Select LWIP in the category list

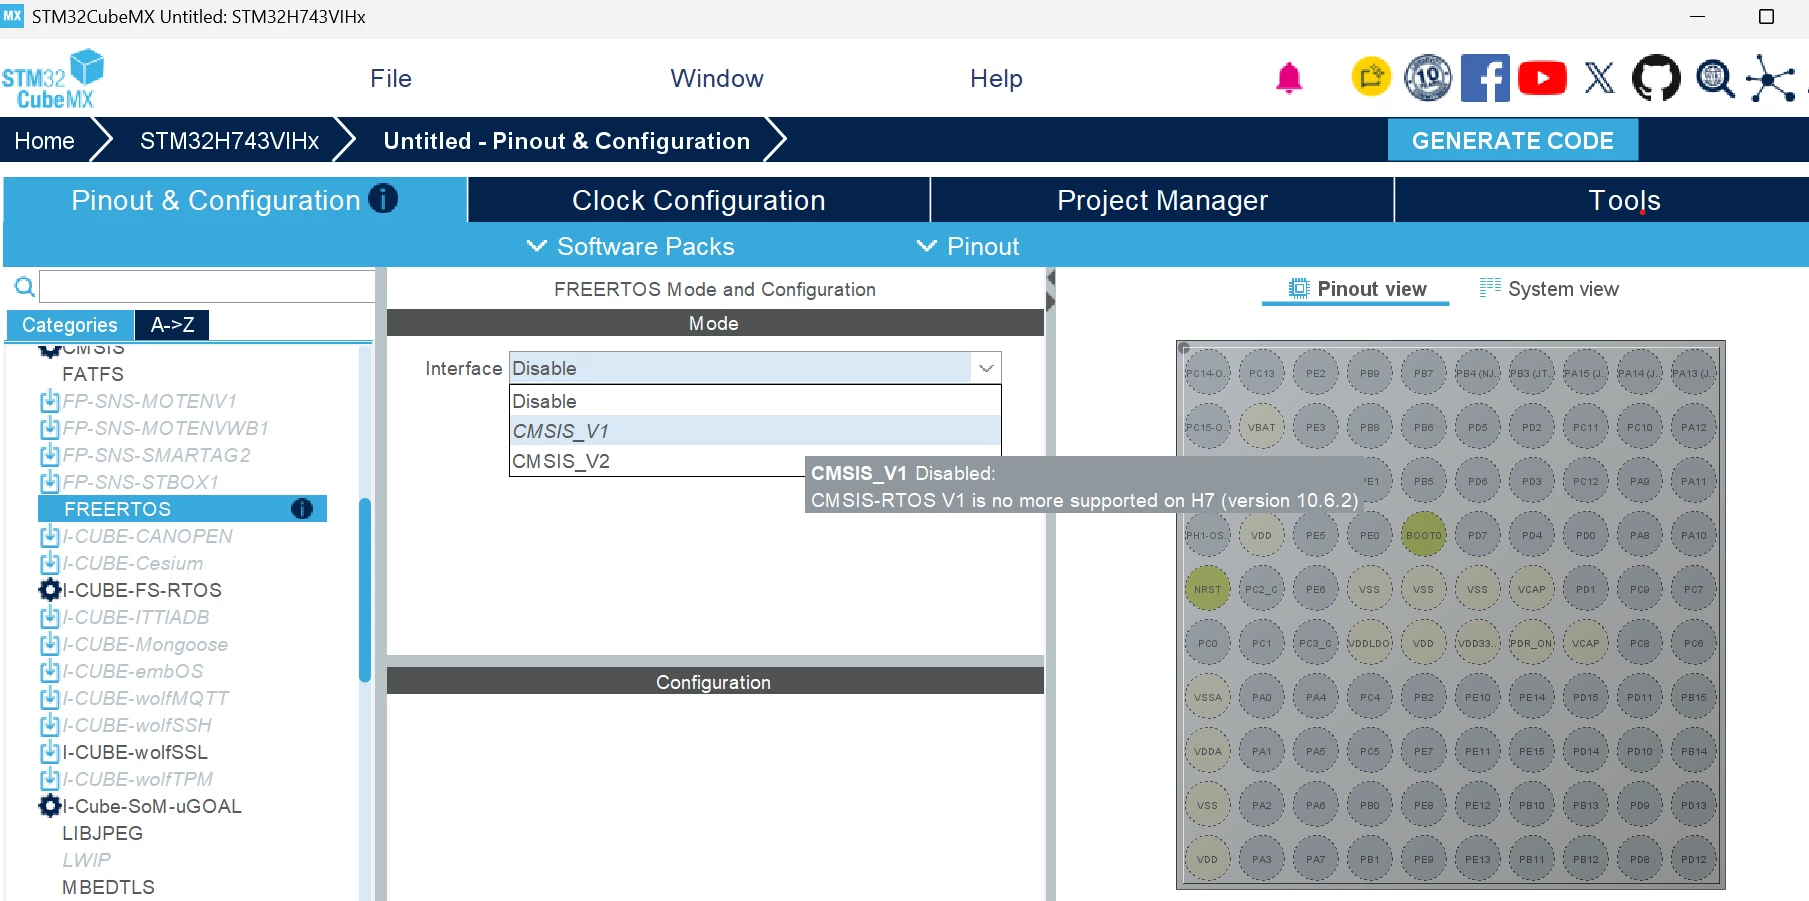pos(87,860)
